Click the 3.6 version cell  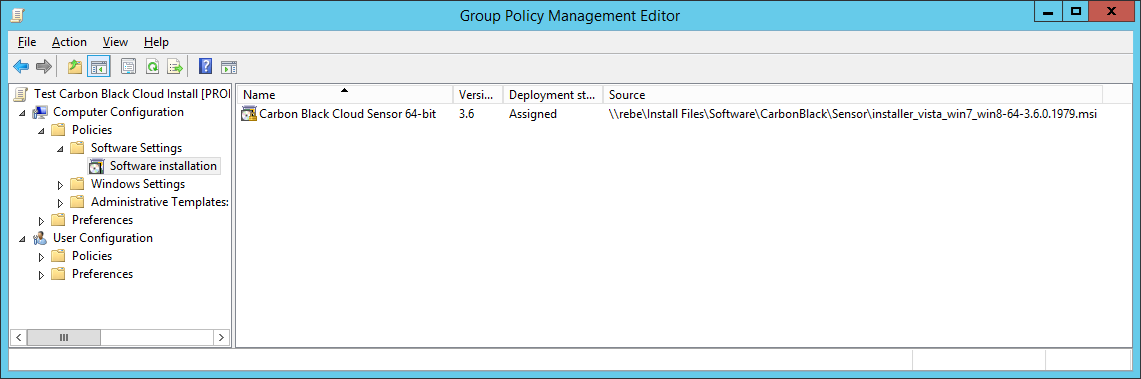pos(467,114)
